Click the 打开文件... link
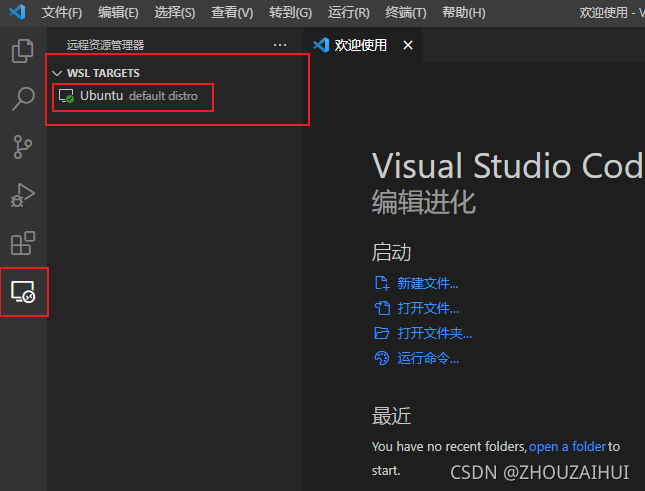The height and width of the screenshot is (491, 645). pyautogui.click(x=428, y=308)
